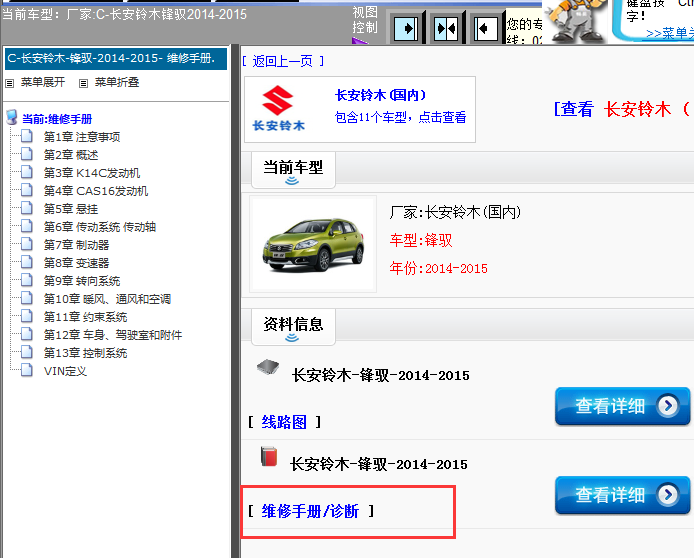Image resolution: width=694 pixels, height=558 pixels.
Task: Click the gray wiring diagram module icon
Action: point(268,367)
